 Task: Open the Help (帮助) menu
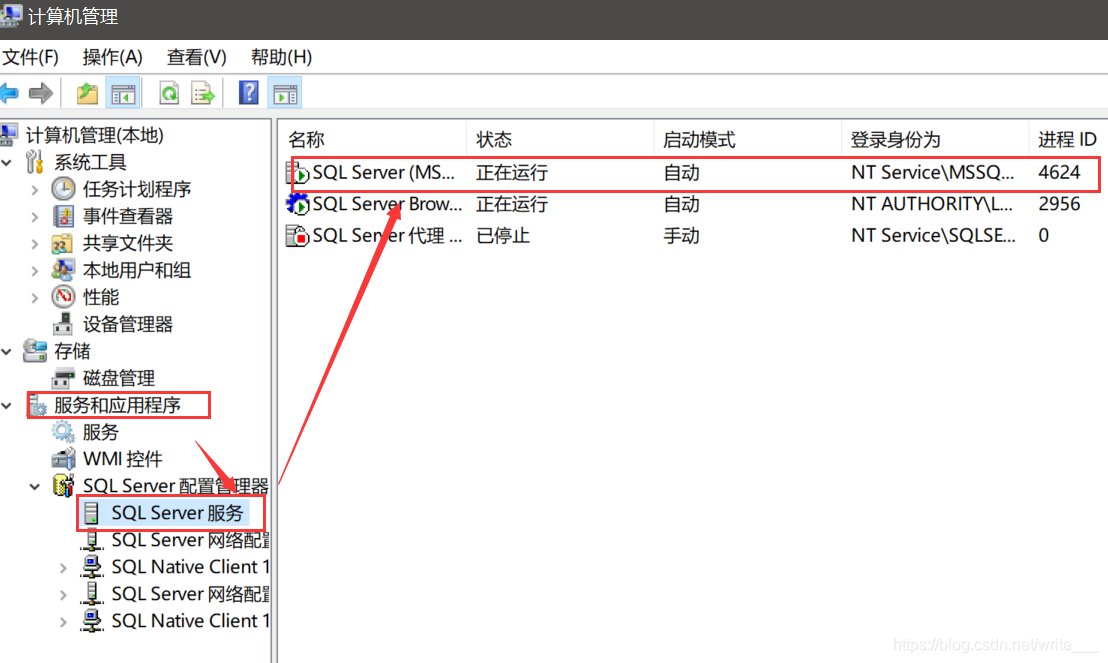281,57
